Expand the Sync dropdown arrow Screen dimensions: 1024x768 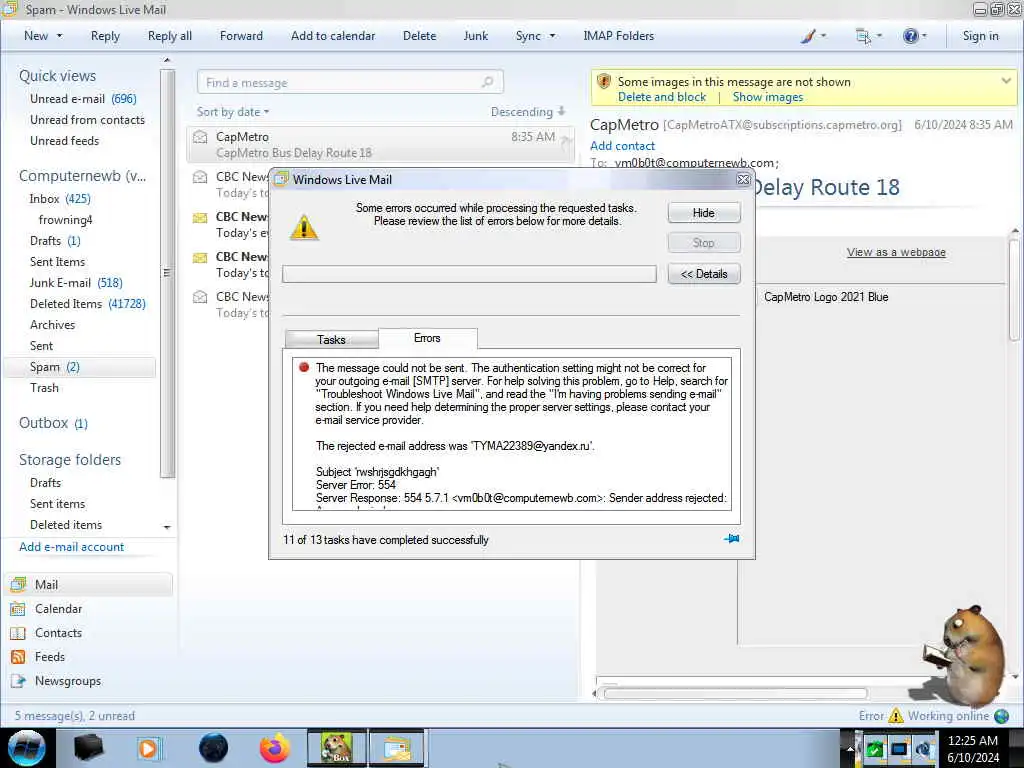(552, 36)
